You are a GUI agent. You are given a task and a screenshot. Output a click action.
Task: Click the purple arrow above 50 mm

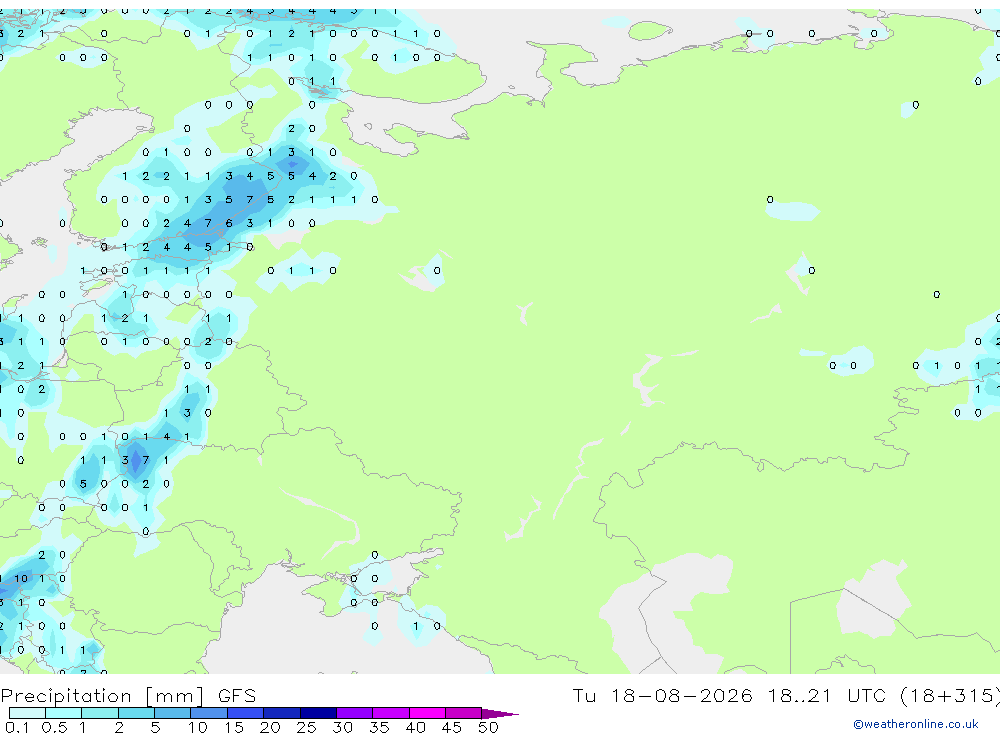tap(499, 714)
